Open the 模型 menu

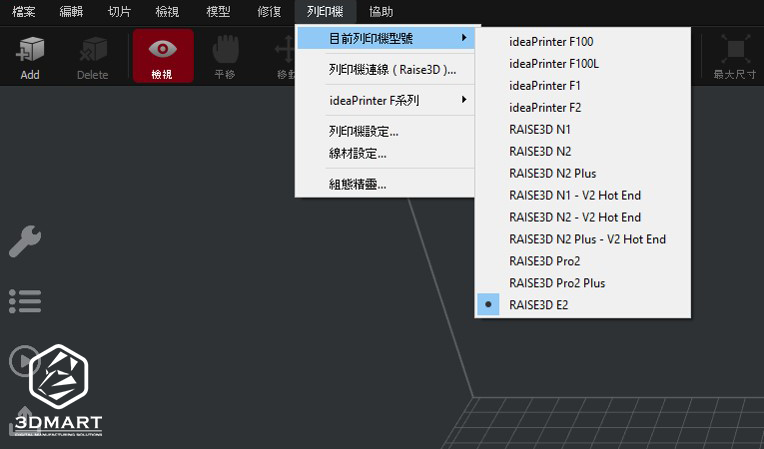coord(218,12)
